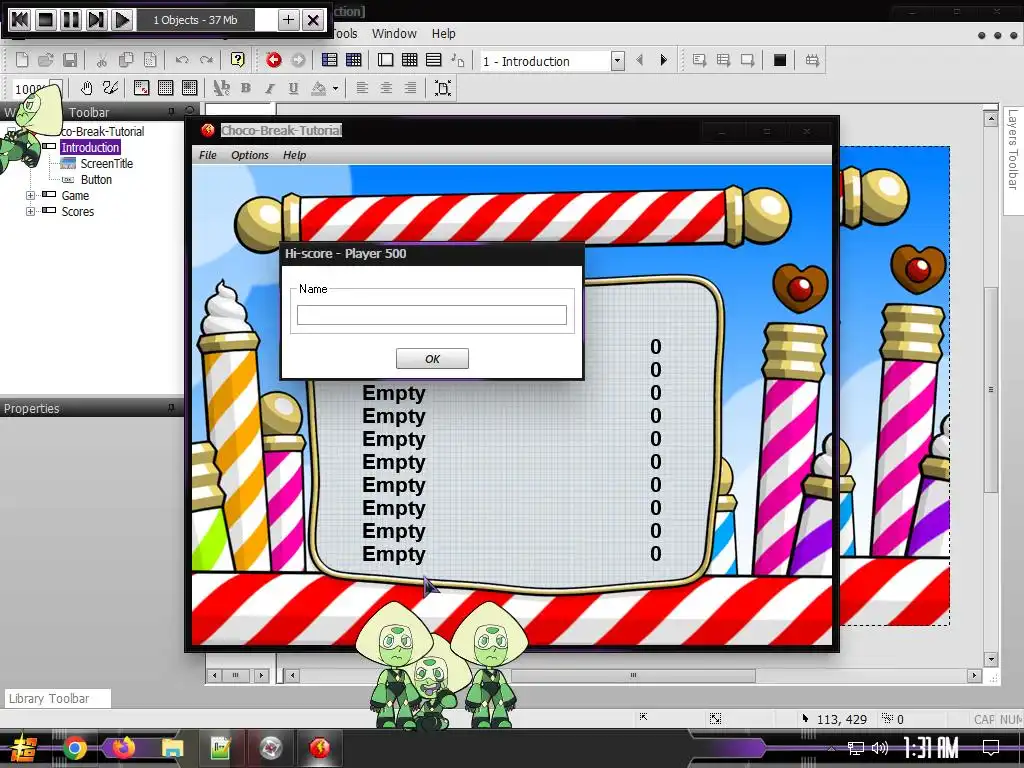Click the play playback button

122,20
